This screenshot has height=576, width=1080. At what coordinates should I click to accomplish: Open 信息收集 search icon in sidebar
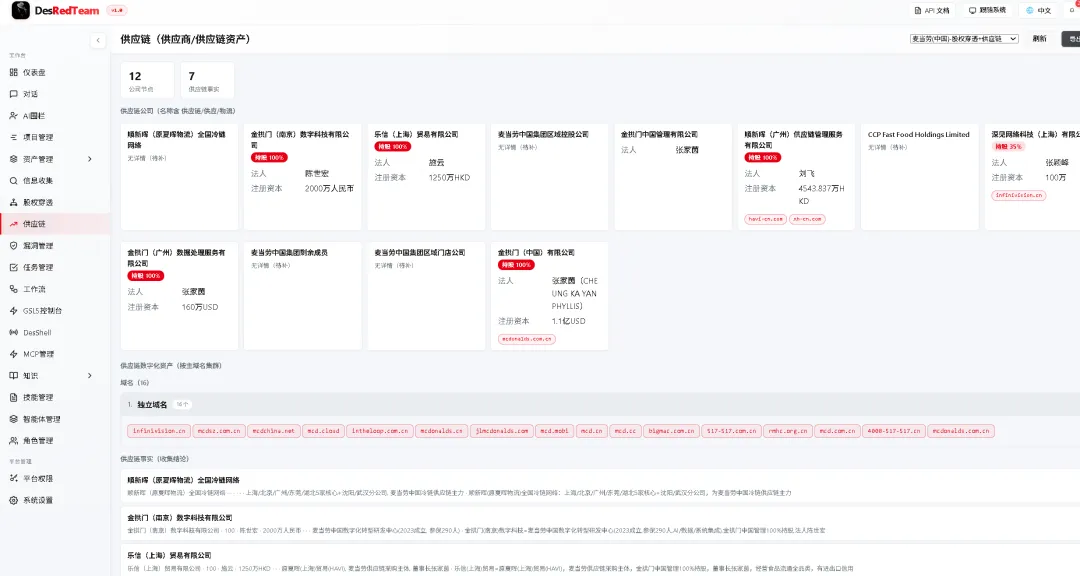14,181
